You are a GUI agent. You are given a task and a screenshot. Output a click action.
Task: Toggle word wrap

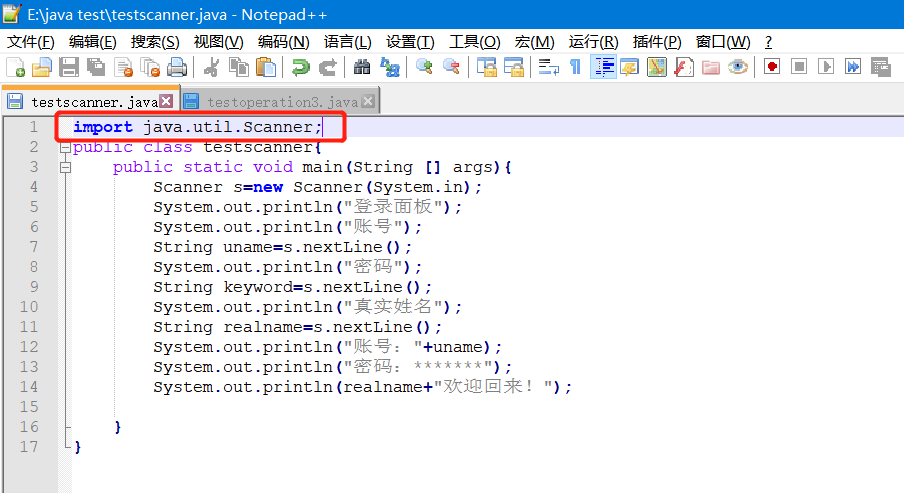[x=548, y=67]
